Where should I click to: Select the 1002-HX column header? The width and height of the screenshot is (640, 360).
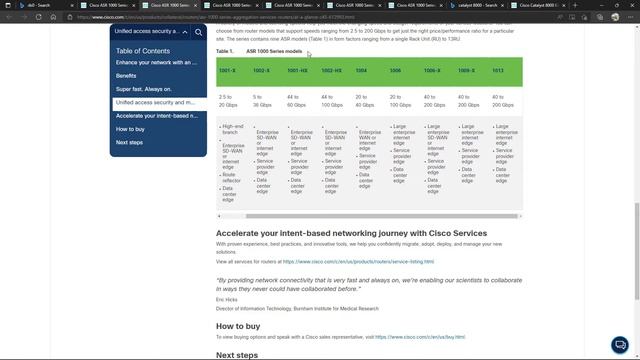pos(331,71)
